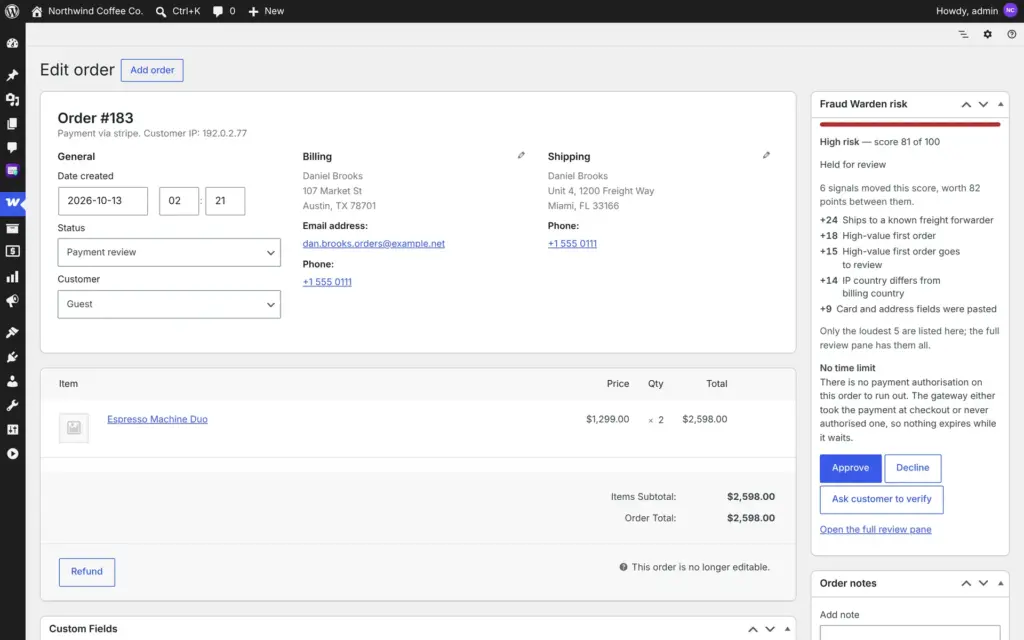Click the Refund button

point(87,572)
